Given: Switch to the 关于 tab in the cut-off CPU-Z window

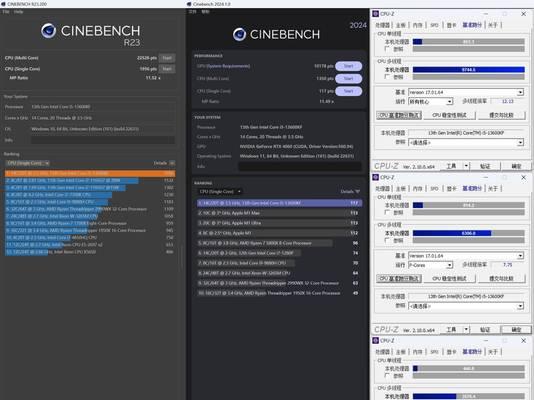Looking at the screenshot, I should click(x=493, y=352).
